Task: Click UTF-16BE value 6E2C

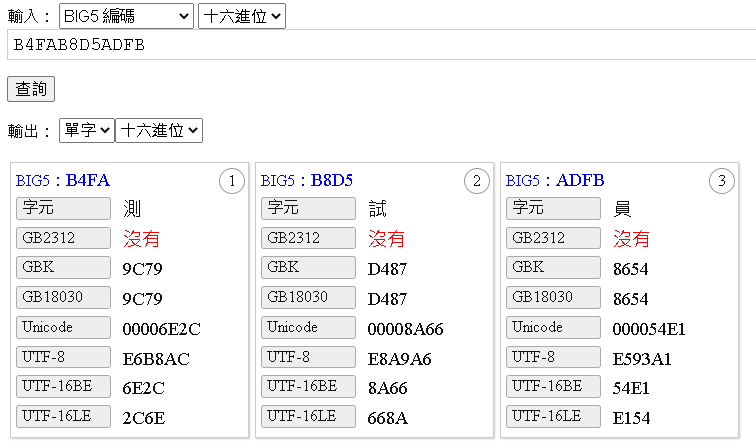Action: pyautogui.click(x=144, y=388)
